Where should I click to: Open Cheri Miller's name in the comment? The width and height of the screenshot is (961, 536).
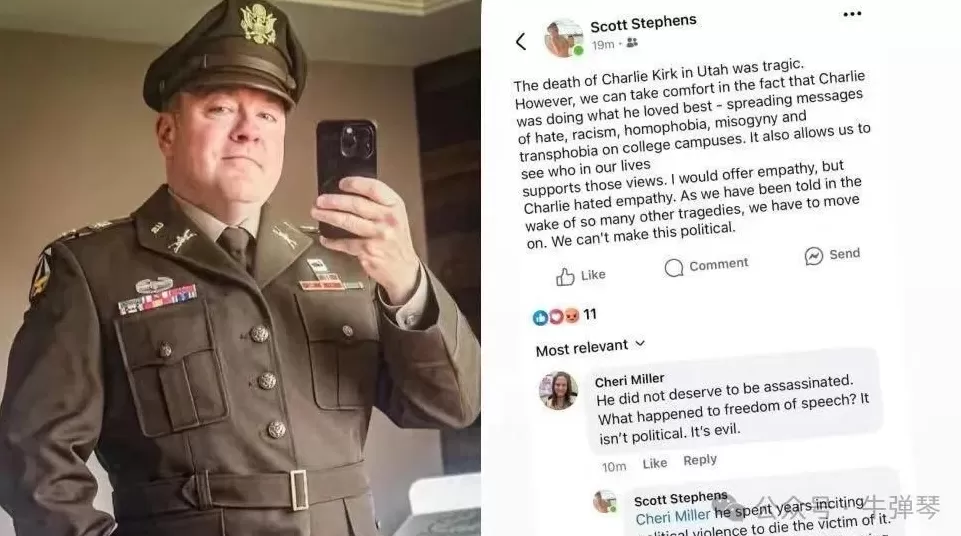[629, 380]
